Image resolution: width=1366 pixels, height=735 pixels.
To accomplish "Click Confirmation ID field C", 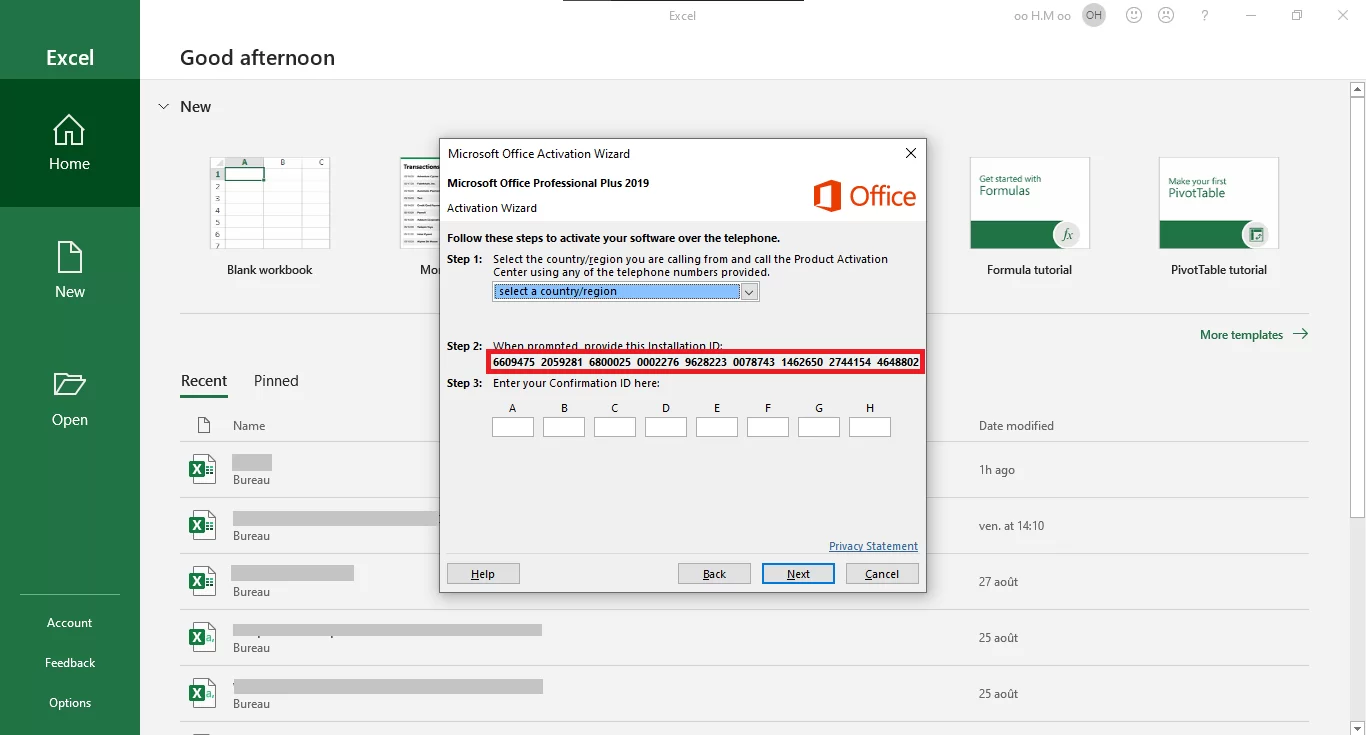I will pyautogui.click(x=615, y=427).
